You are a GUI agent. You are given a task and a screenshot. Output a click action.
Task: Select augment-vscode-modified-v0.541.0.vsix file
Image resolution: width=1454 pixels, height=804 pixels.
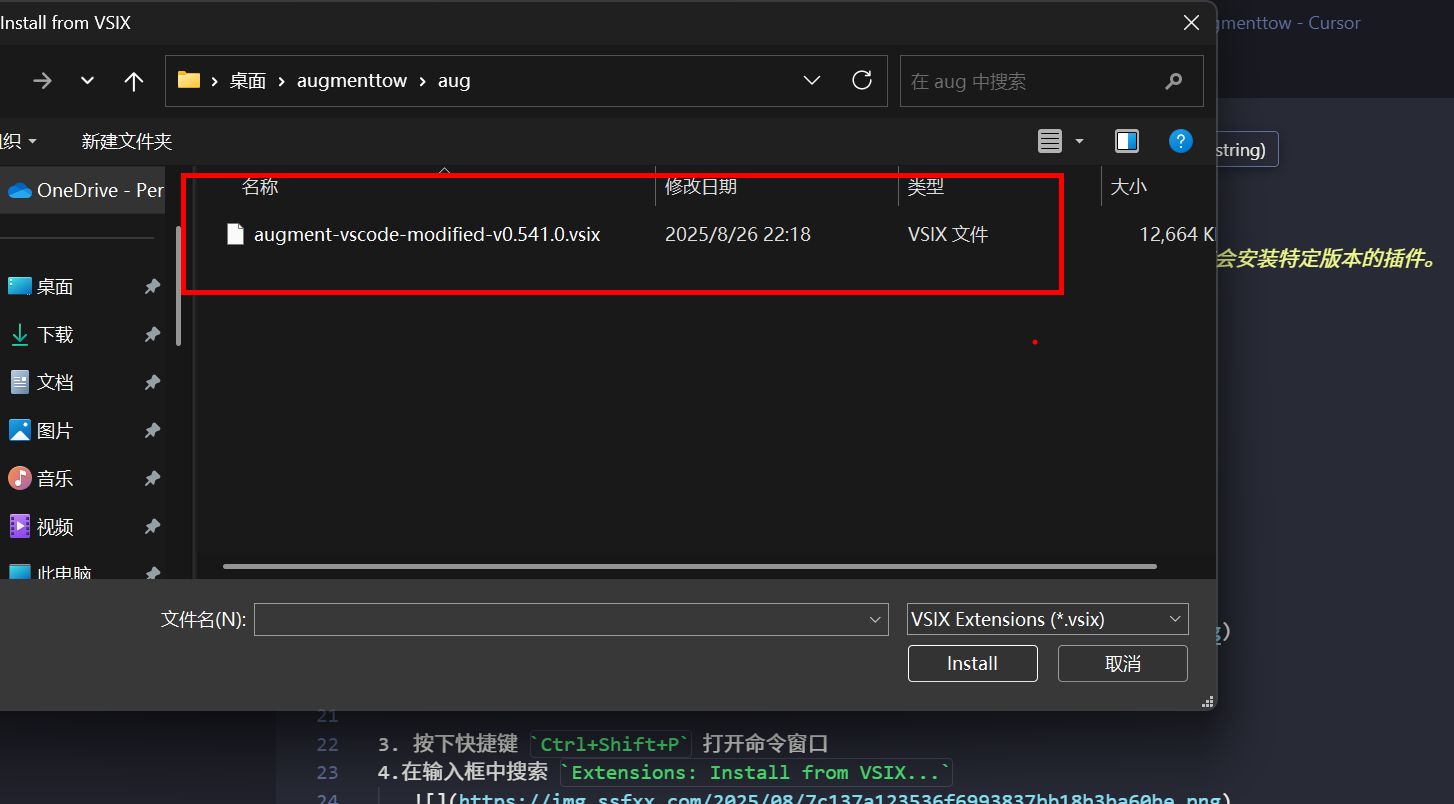tap(427, 235)
